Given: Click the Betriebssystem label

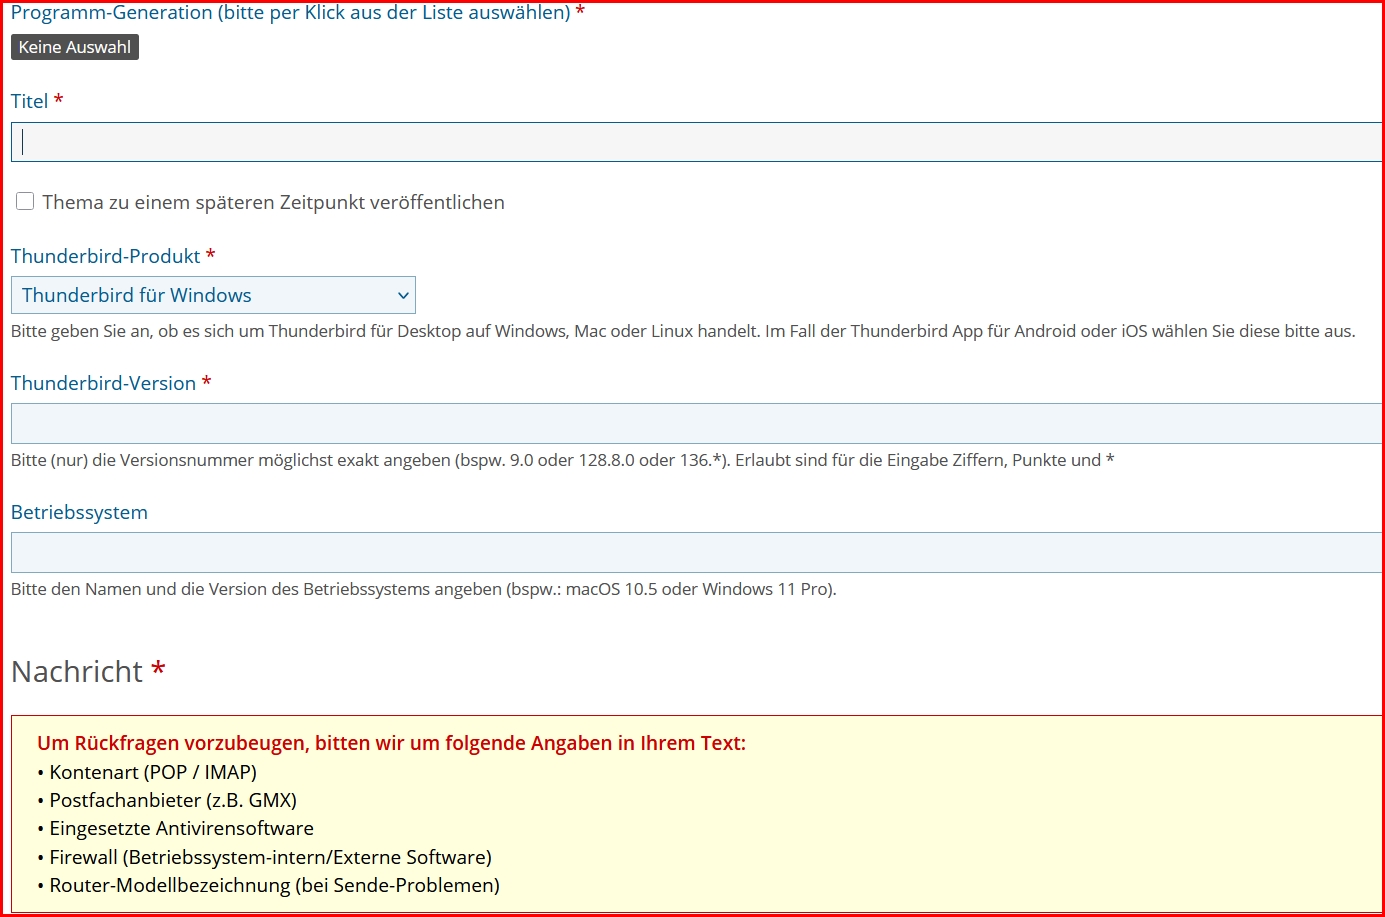Looking at the screenshot, I should pos(79,512).
